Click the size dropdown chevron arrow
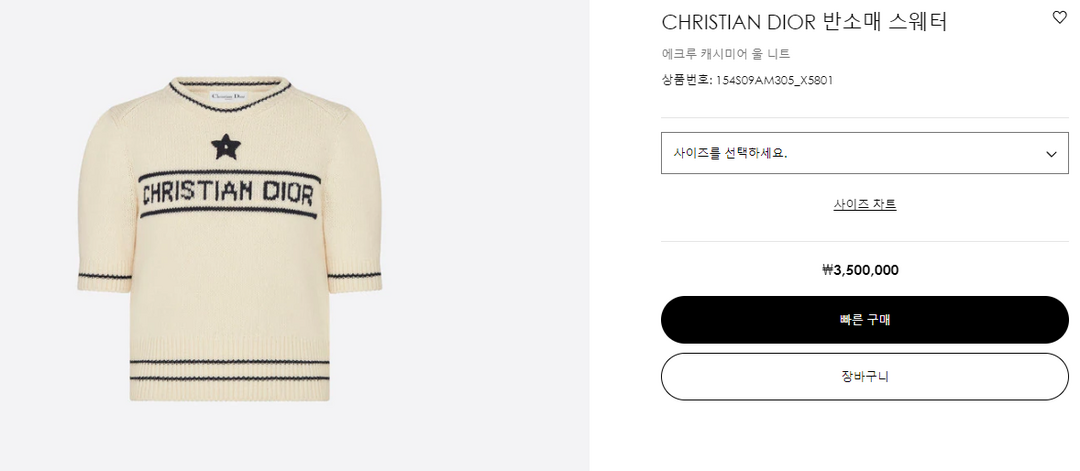 1051,154
